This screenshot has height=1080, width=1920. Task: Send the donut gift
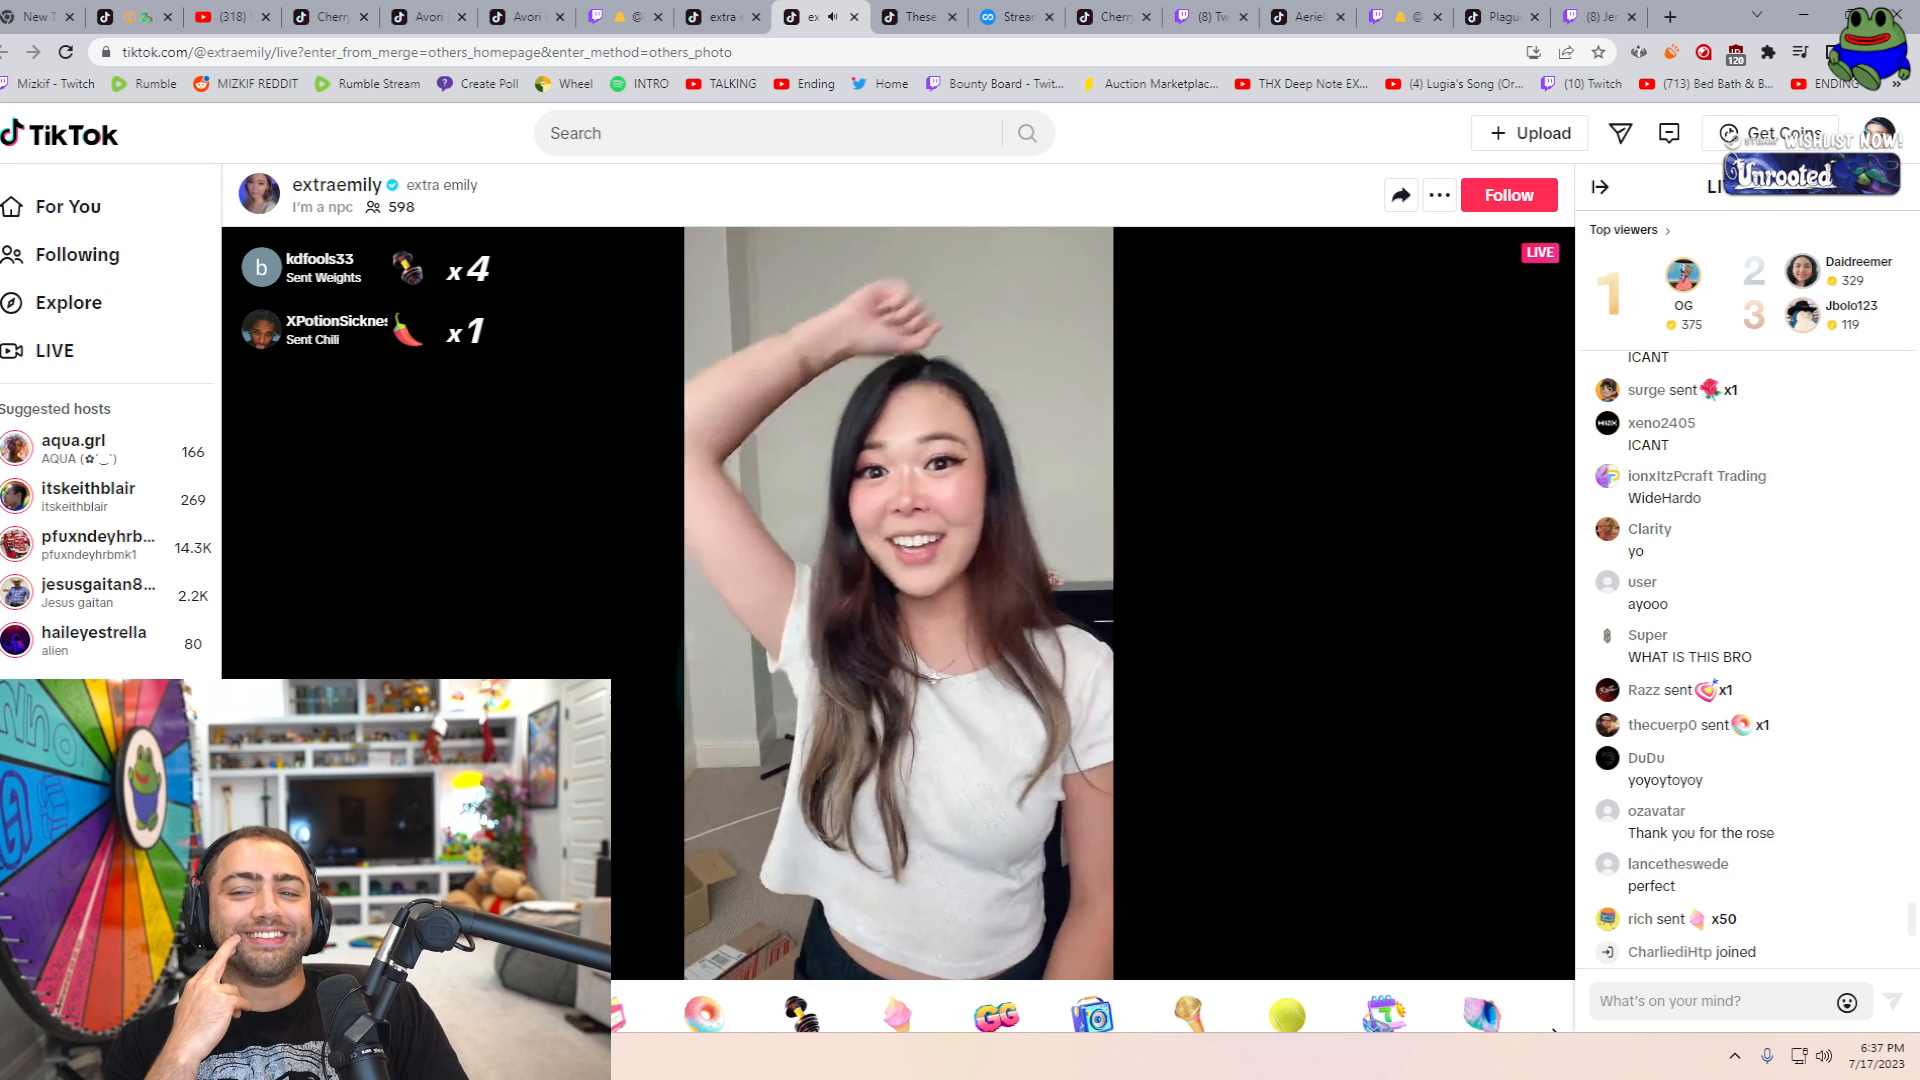coord(705,1014)
